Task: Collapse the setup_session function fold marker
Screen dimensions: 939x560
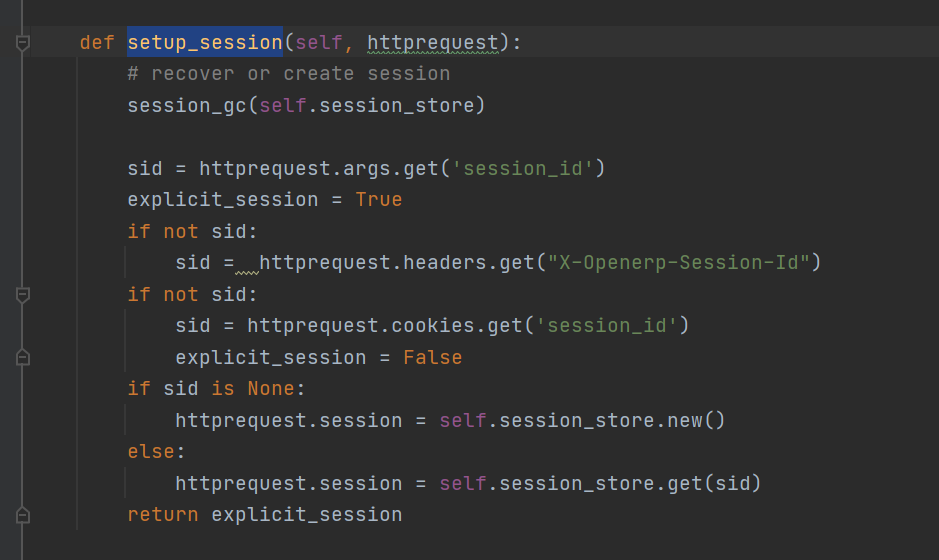Action: [23, 43]
